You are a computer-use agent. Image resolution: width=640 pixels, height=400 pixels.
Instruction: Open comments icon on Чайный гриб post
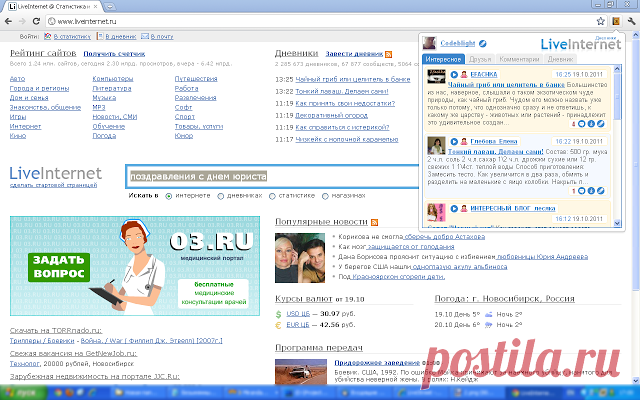pos(582,124)
